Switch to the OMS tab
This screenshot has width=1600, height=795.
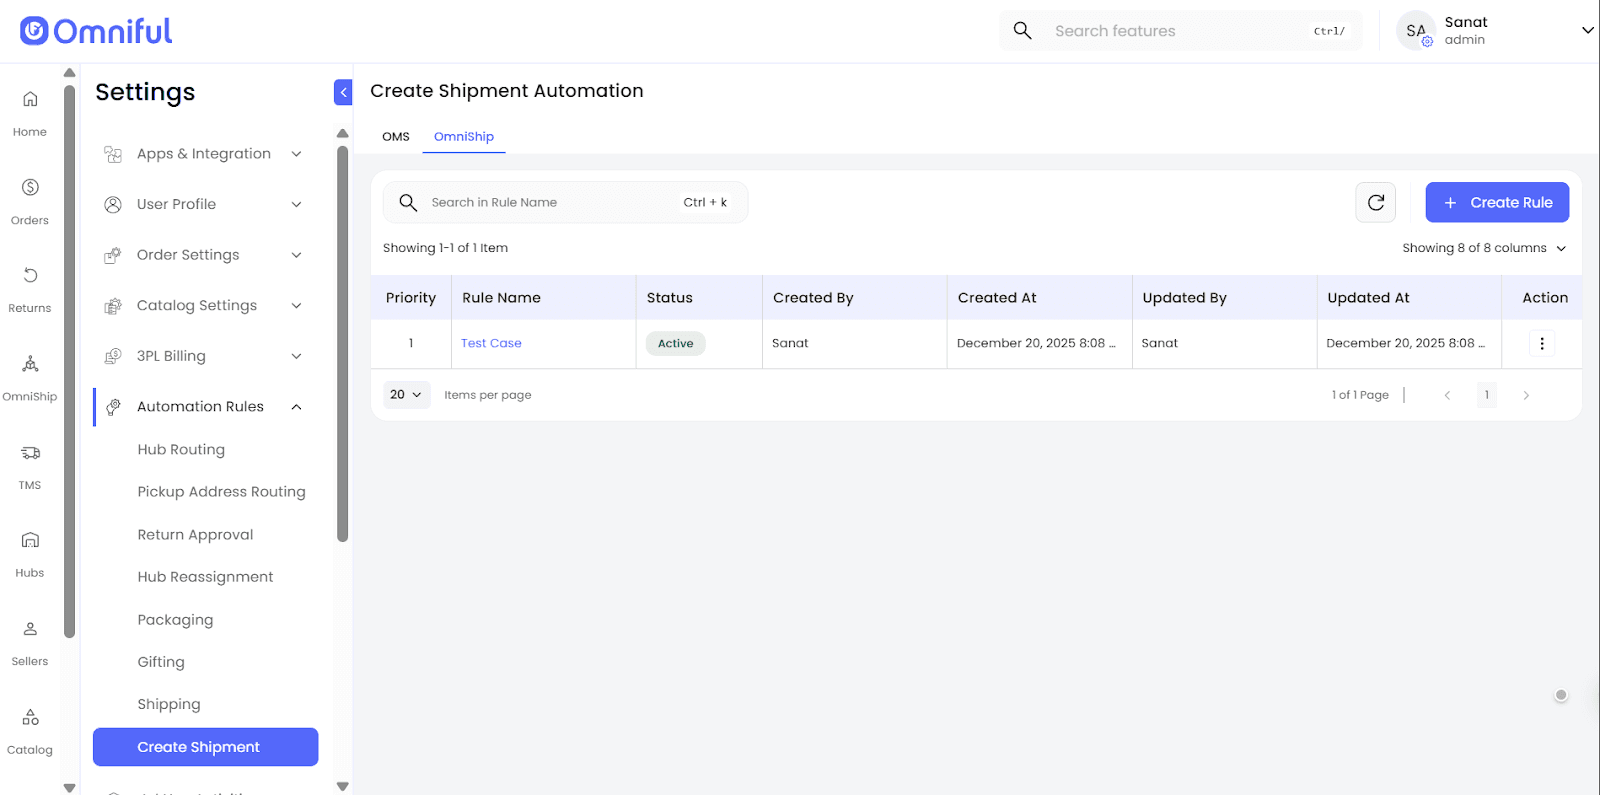click(396, 137)
